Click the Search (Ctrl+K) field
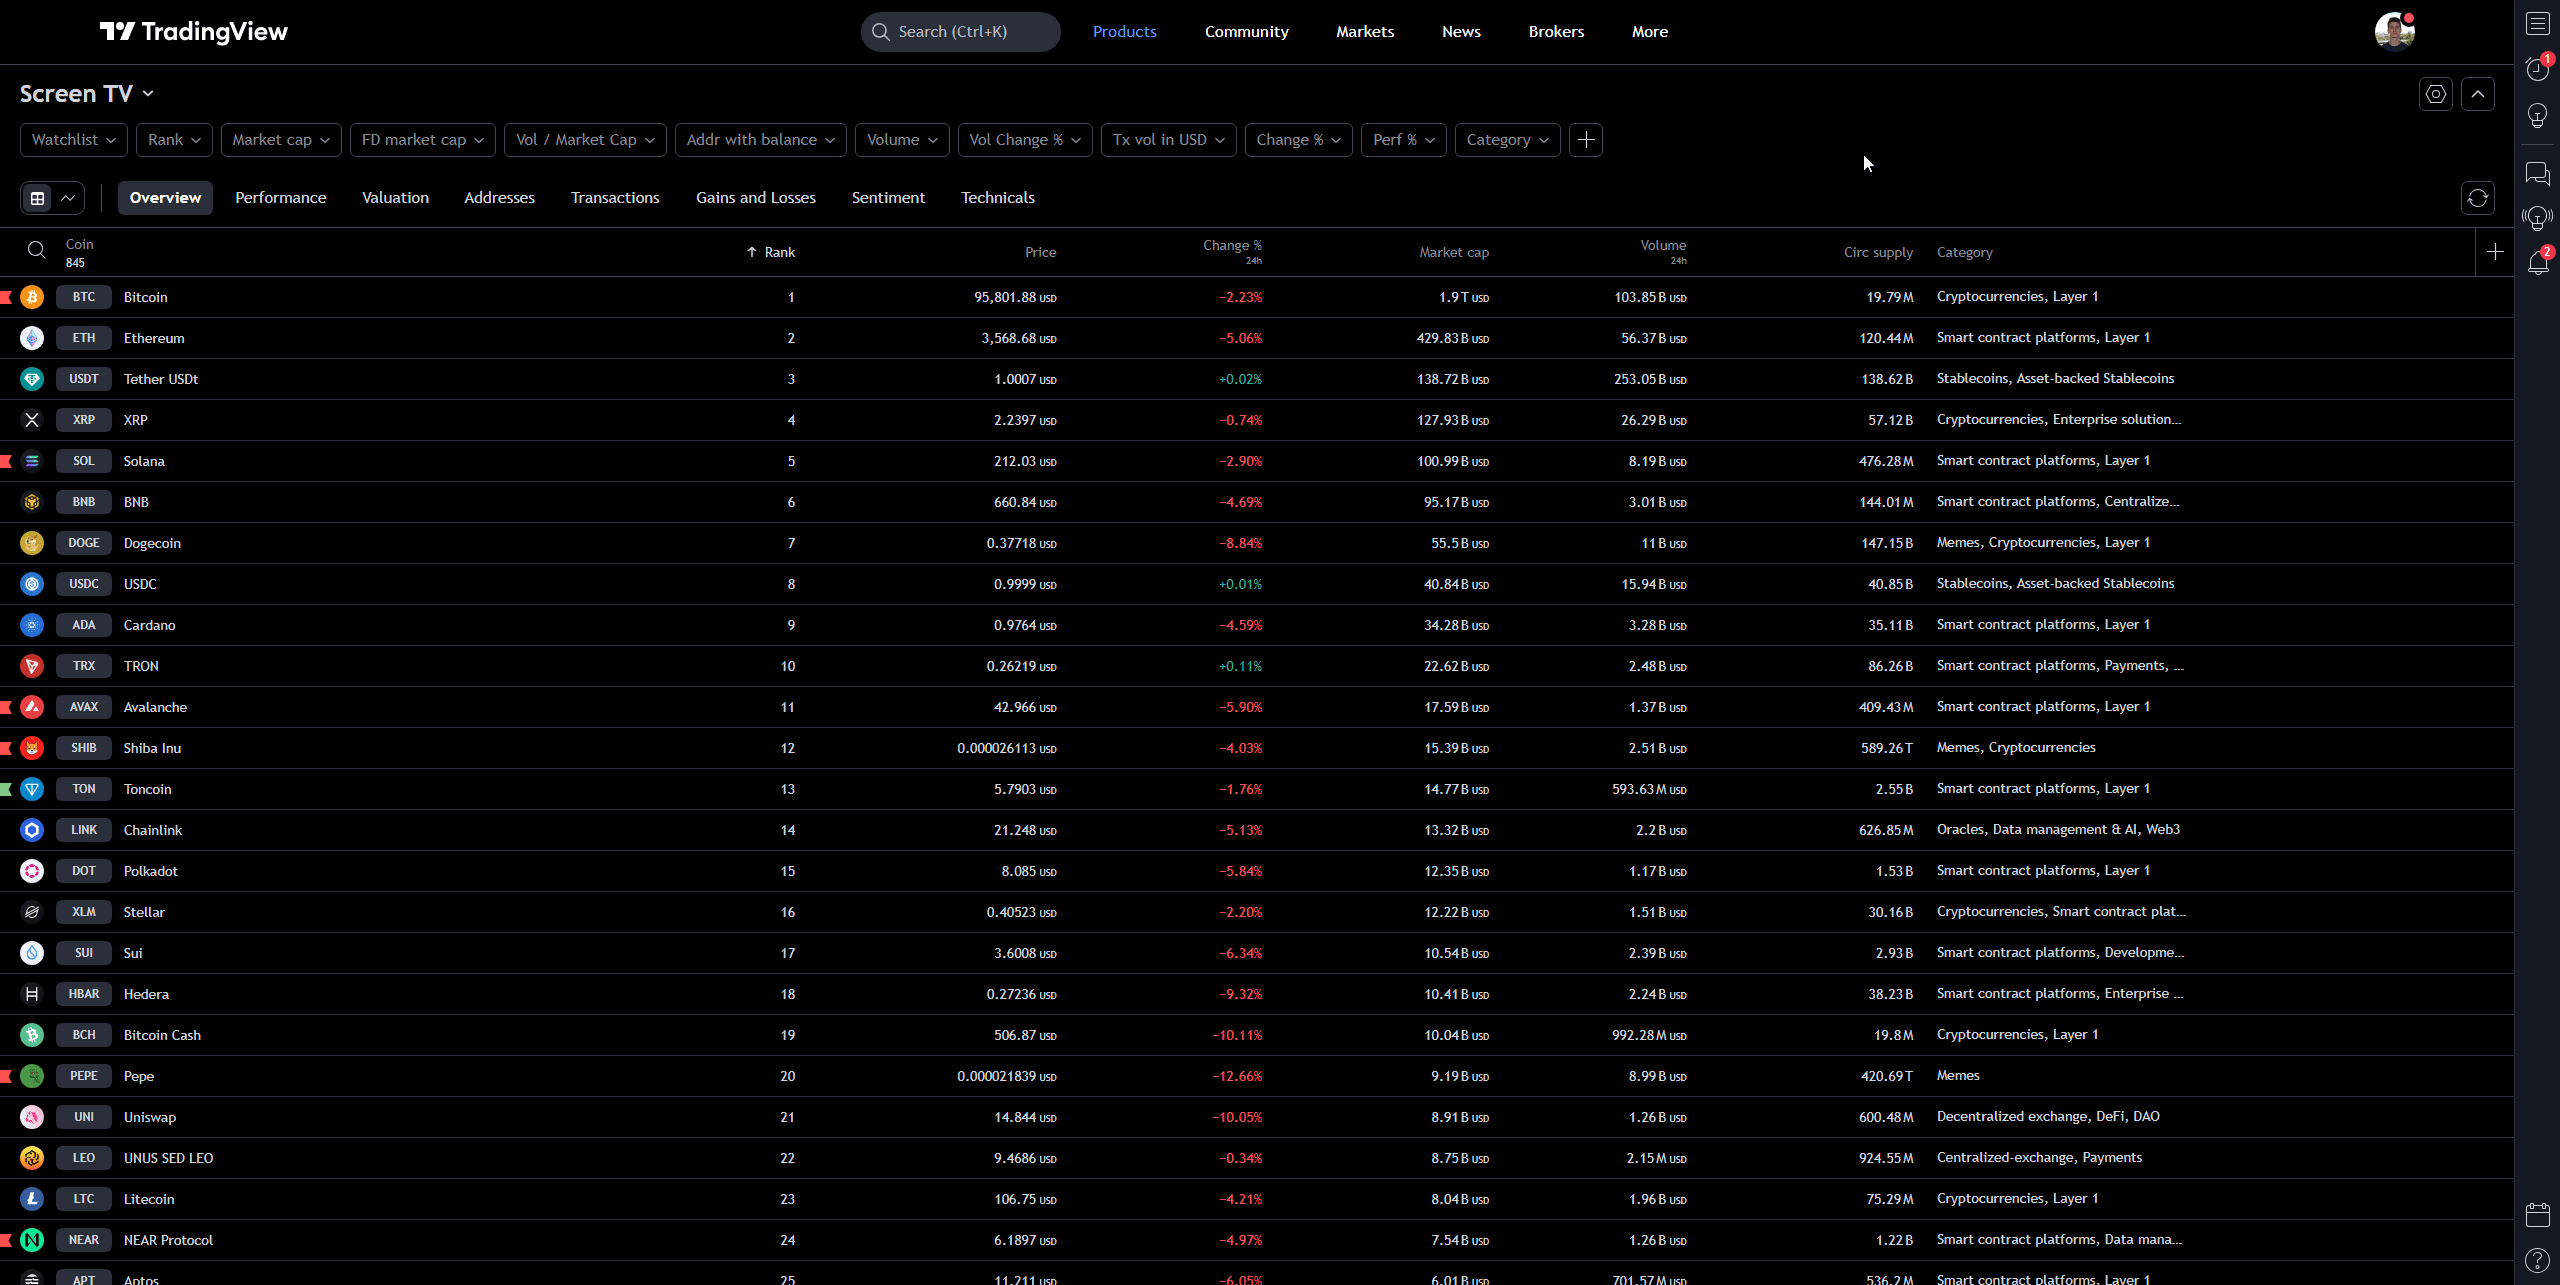 tap(960, 32)
